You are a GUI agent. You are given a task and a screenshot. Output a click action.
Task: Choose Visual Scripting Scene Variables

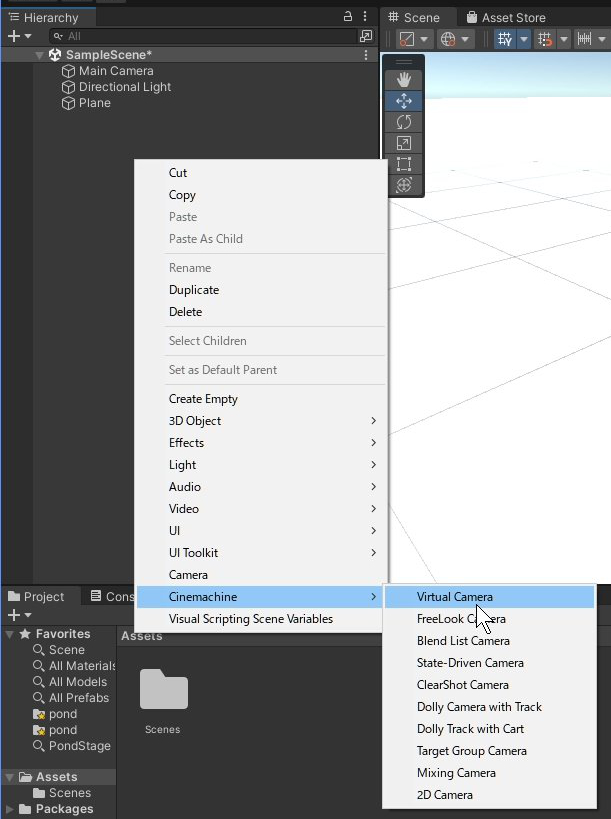pos(261,619)
